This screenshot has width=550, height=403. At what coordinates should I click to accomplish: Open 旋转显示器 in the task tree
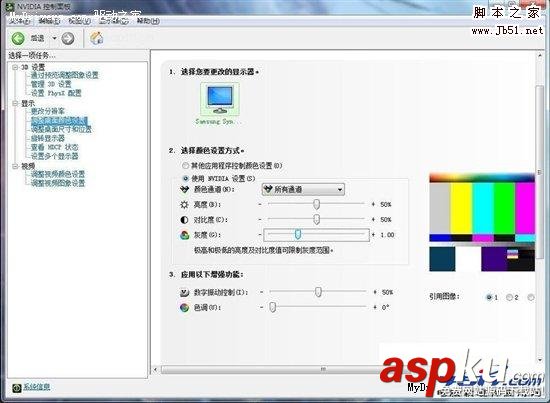(x=48, y=138)
